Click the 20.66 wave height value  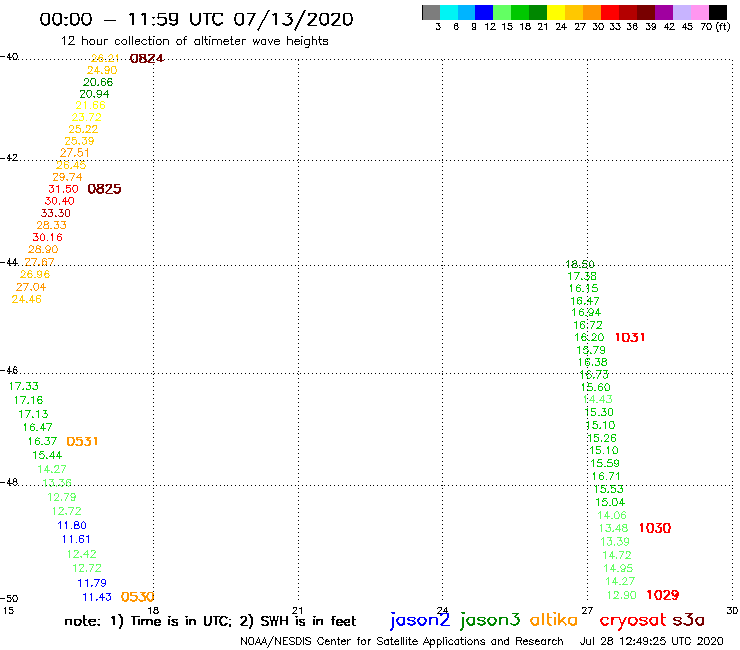coord(98,82)
